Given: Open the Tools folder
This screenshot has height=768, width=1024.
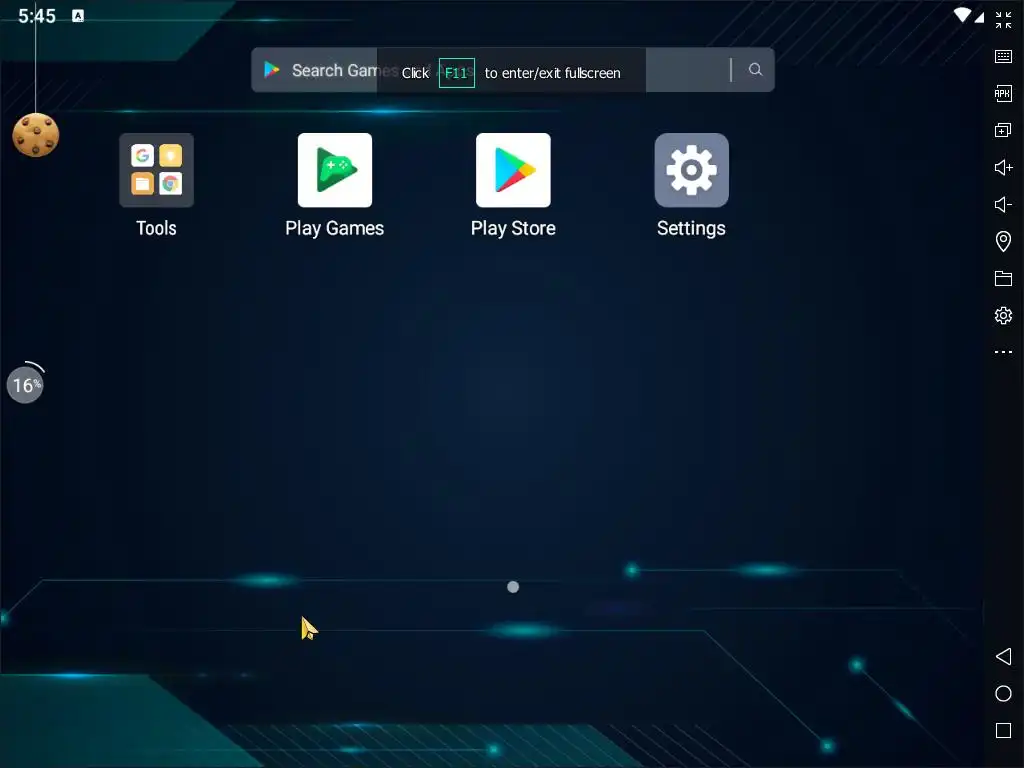Looking at the screenshot, I should tap(156, 170).
